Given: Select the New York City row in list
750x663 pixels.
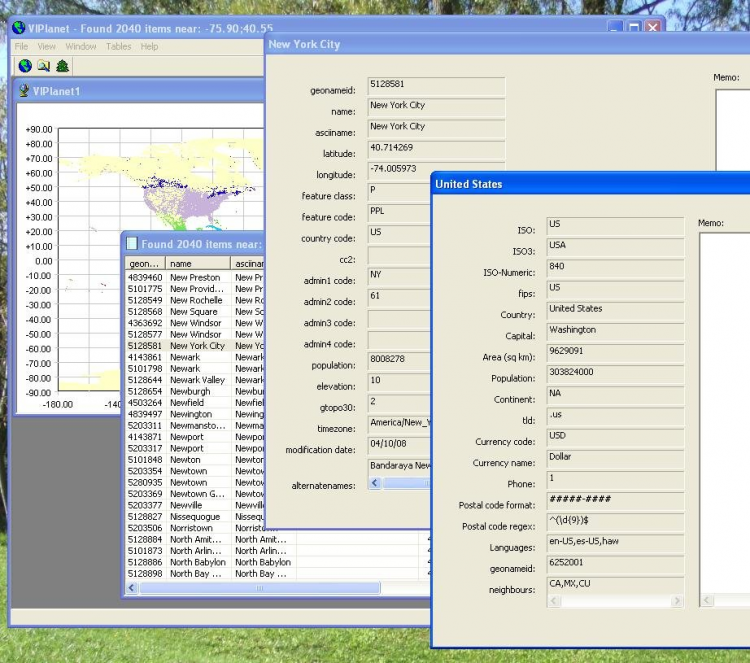Looking at the screenshot, I should tap(197, 346).
